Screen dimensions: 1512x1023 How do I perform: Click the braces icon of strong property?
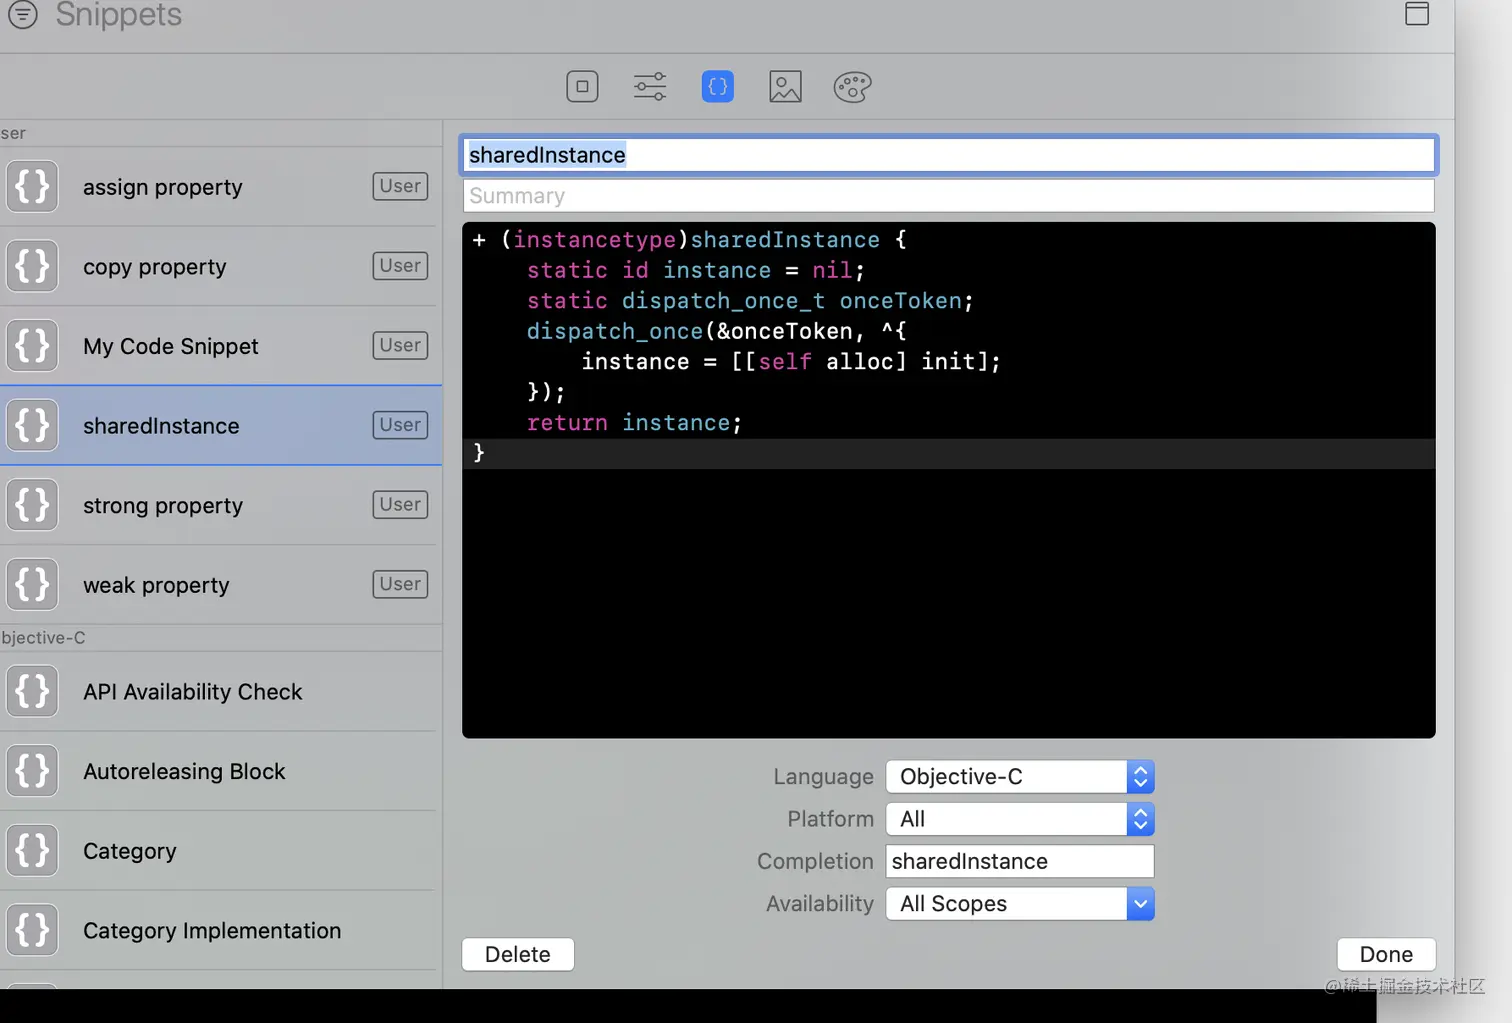(32, 505)
